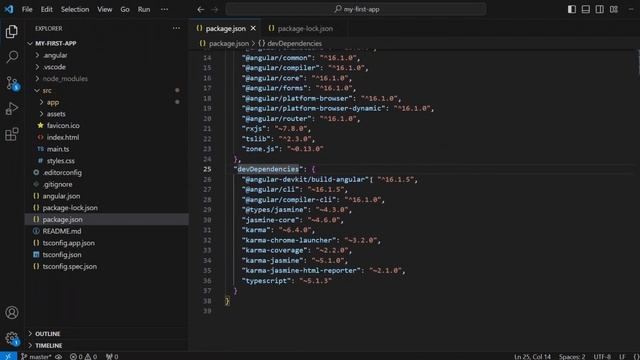Open the Selection menu

75,9
